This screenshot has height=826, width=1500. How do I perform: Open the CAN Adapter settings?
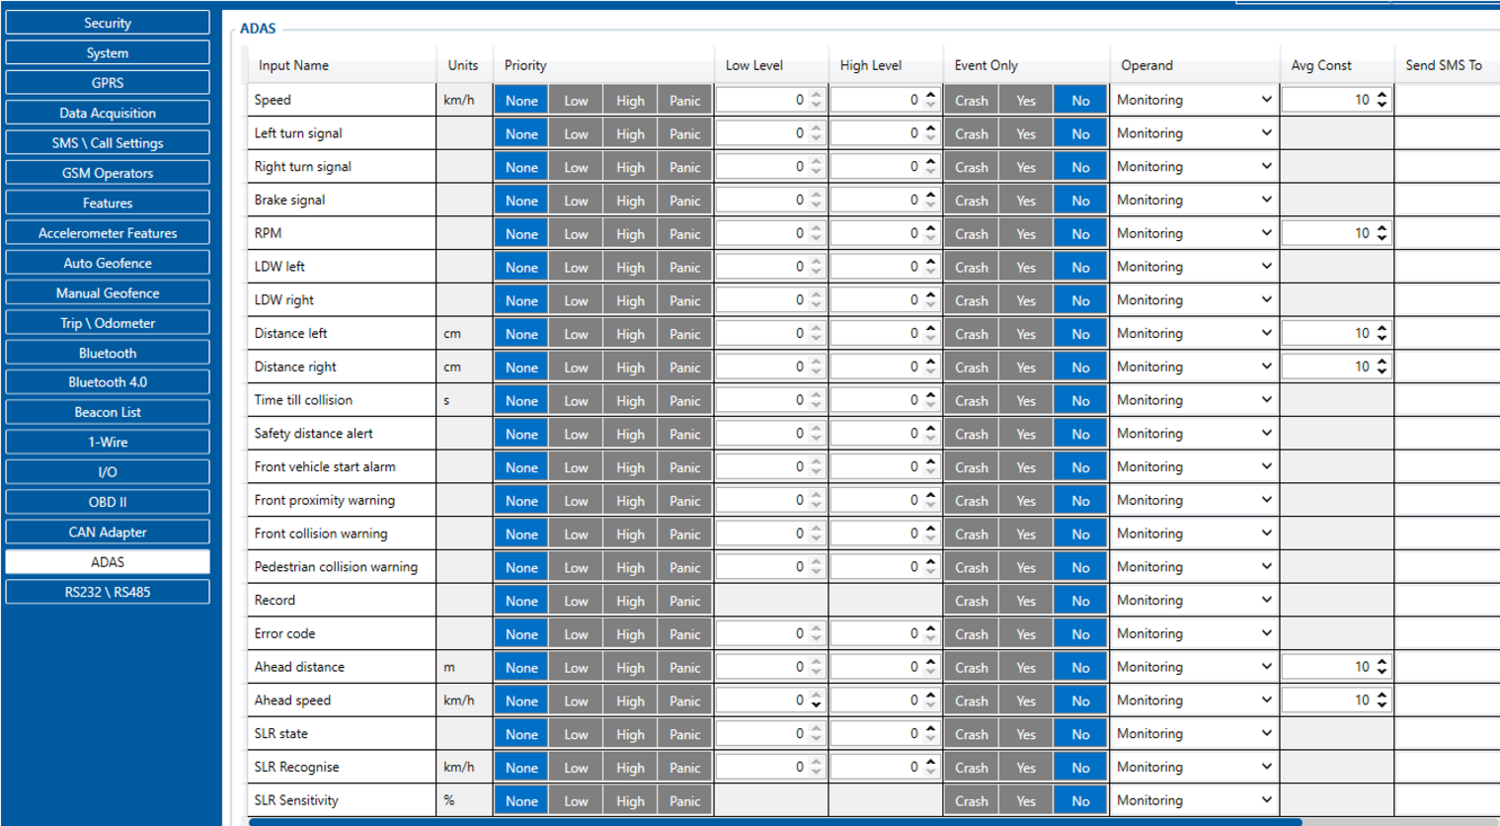coord(107,531)
